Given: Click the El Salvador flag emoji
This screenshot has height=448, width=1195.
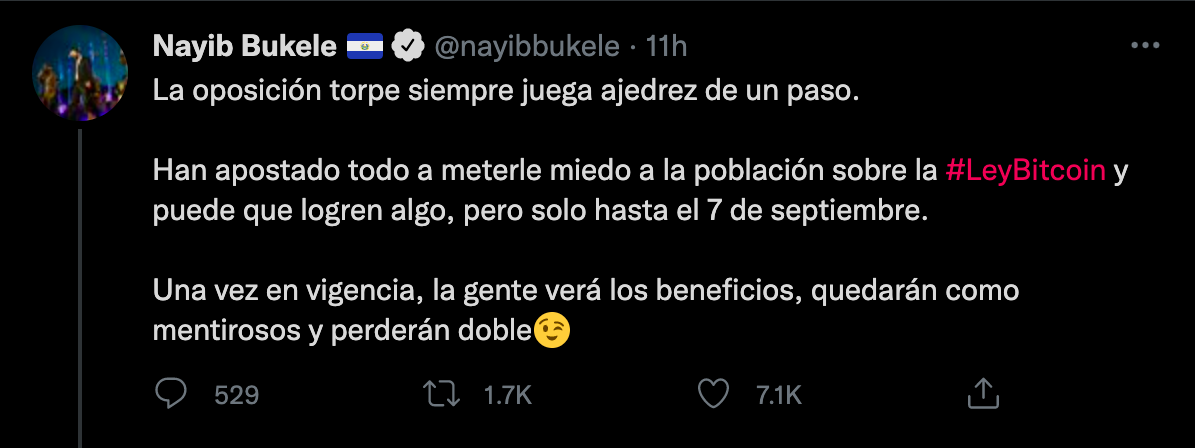Looking at the screenshot, I should 364,46.
